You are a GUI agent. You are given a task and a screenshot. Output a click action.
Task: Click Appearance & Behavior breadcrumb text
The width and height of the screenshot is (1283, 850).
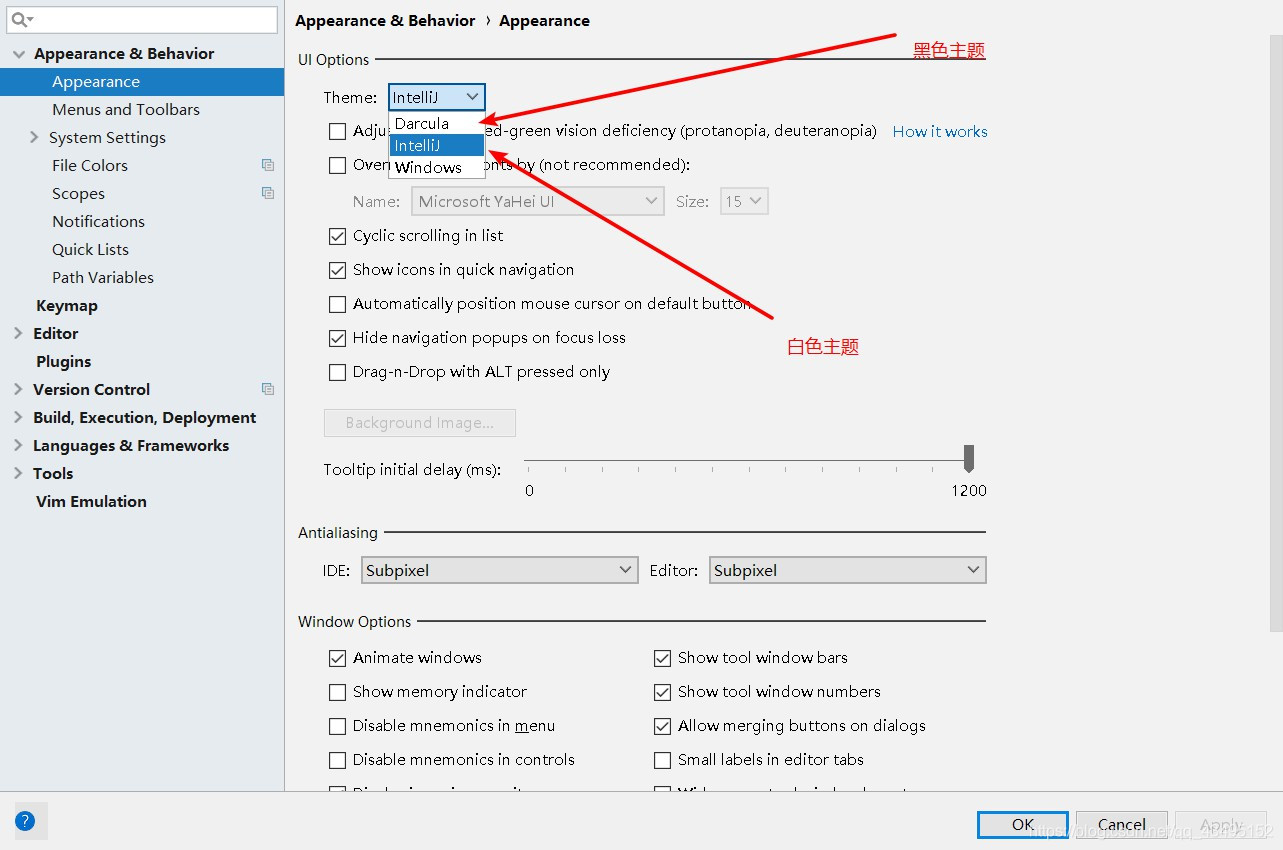[x=385, y=21]
